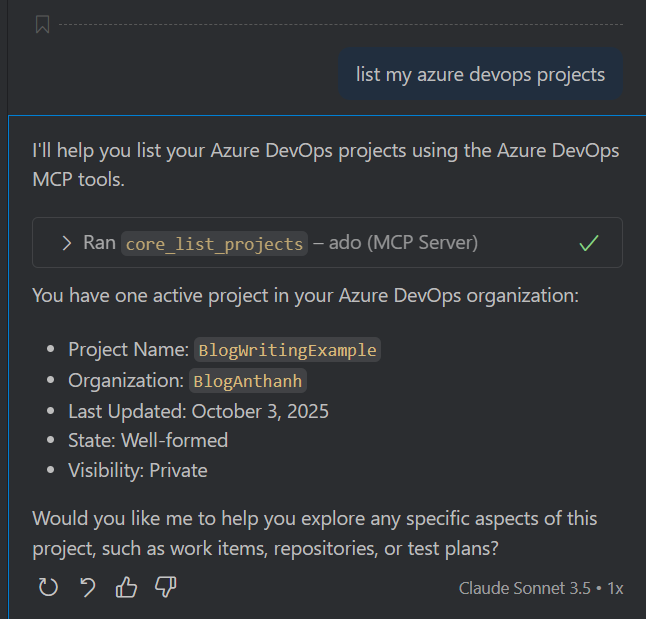Click the 'Visibility: Private' bullet

click(138, 470)
